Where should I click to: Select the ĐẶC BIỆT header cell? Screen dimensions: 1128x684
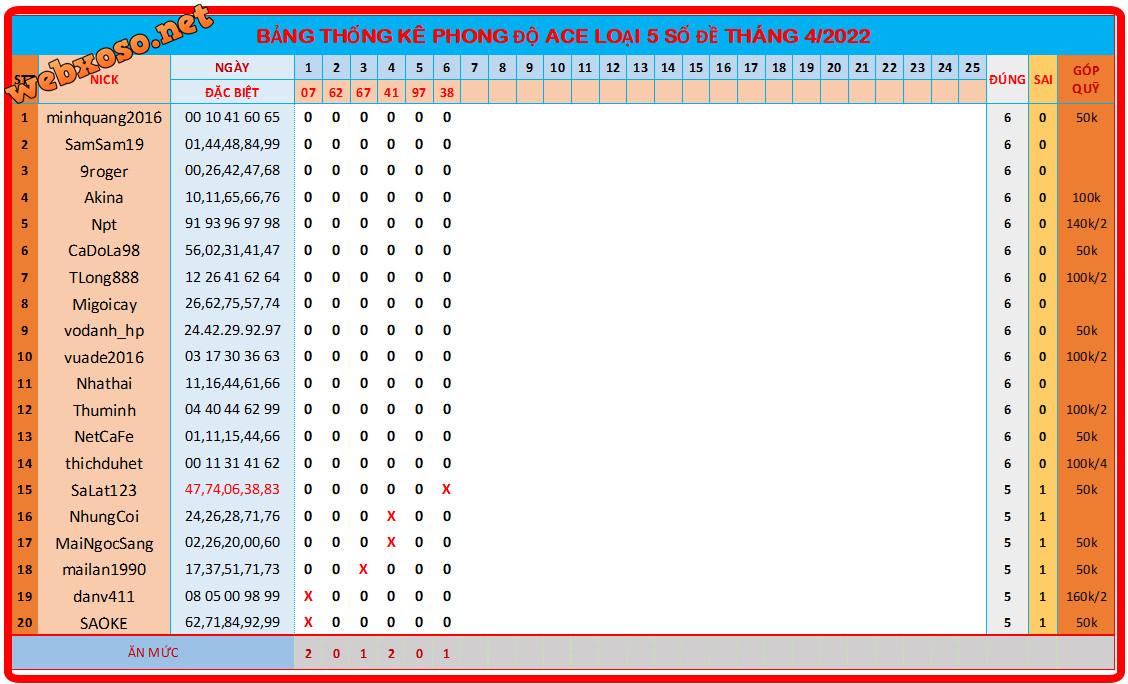coord(232,92)
